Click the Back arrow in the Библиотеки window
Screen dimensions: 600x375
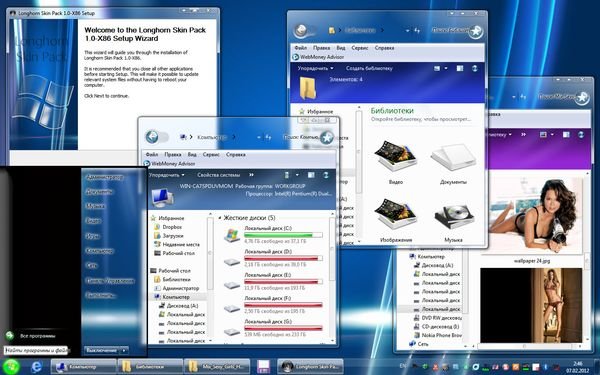301,30
